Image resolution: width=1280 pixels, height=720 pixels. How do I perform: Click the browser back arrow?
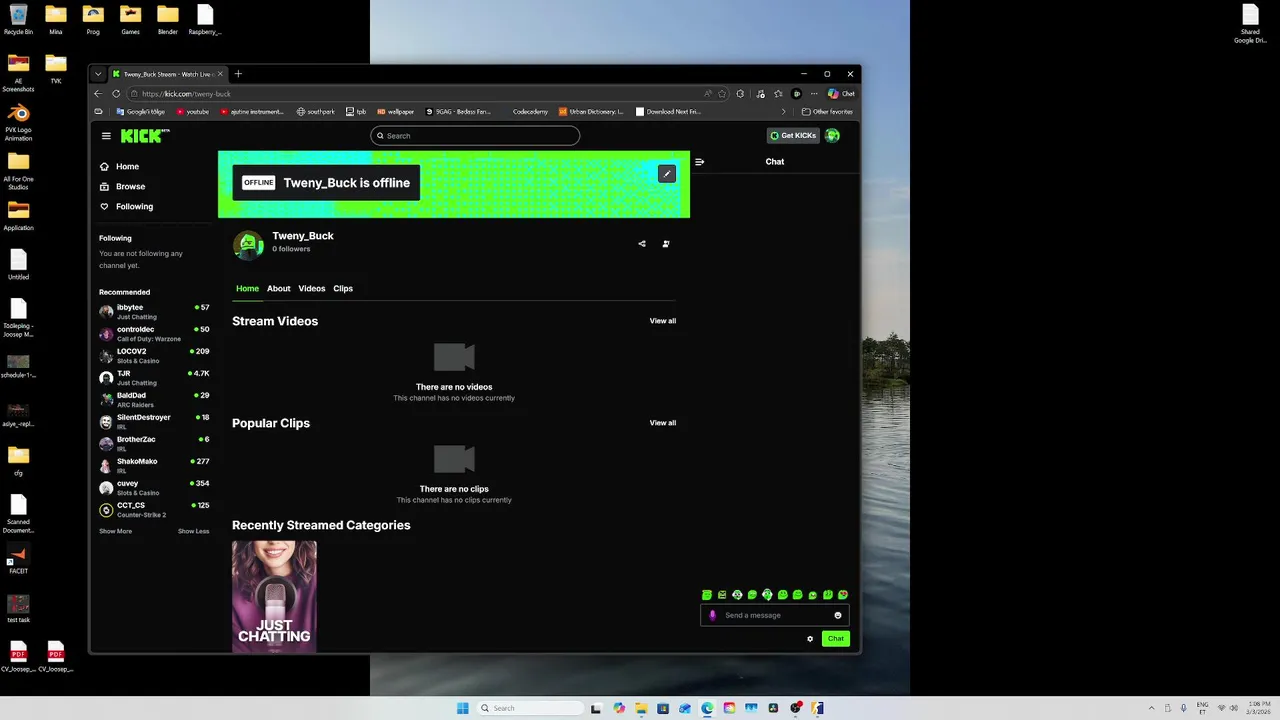coord(98,94)
